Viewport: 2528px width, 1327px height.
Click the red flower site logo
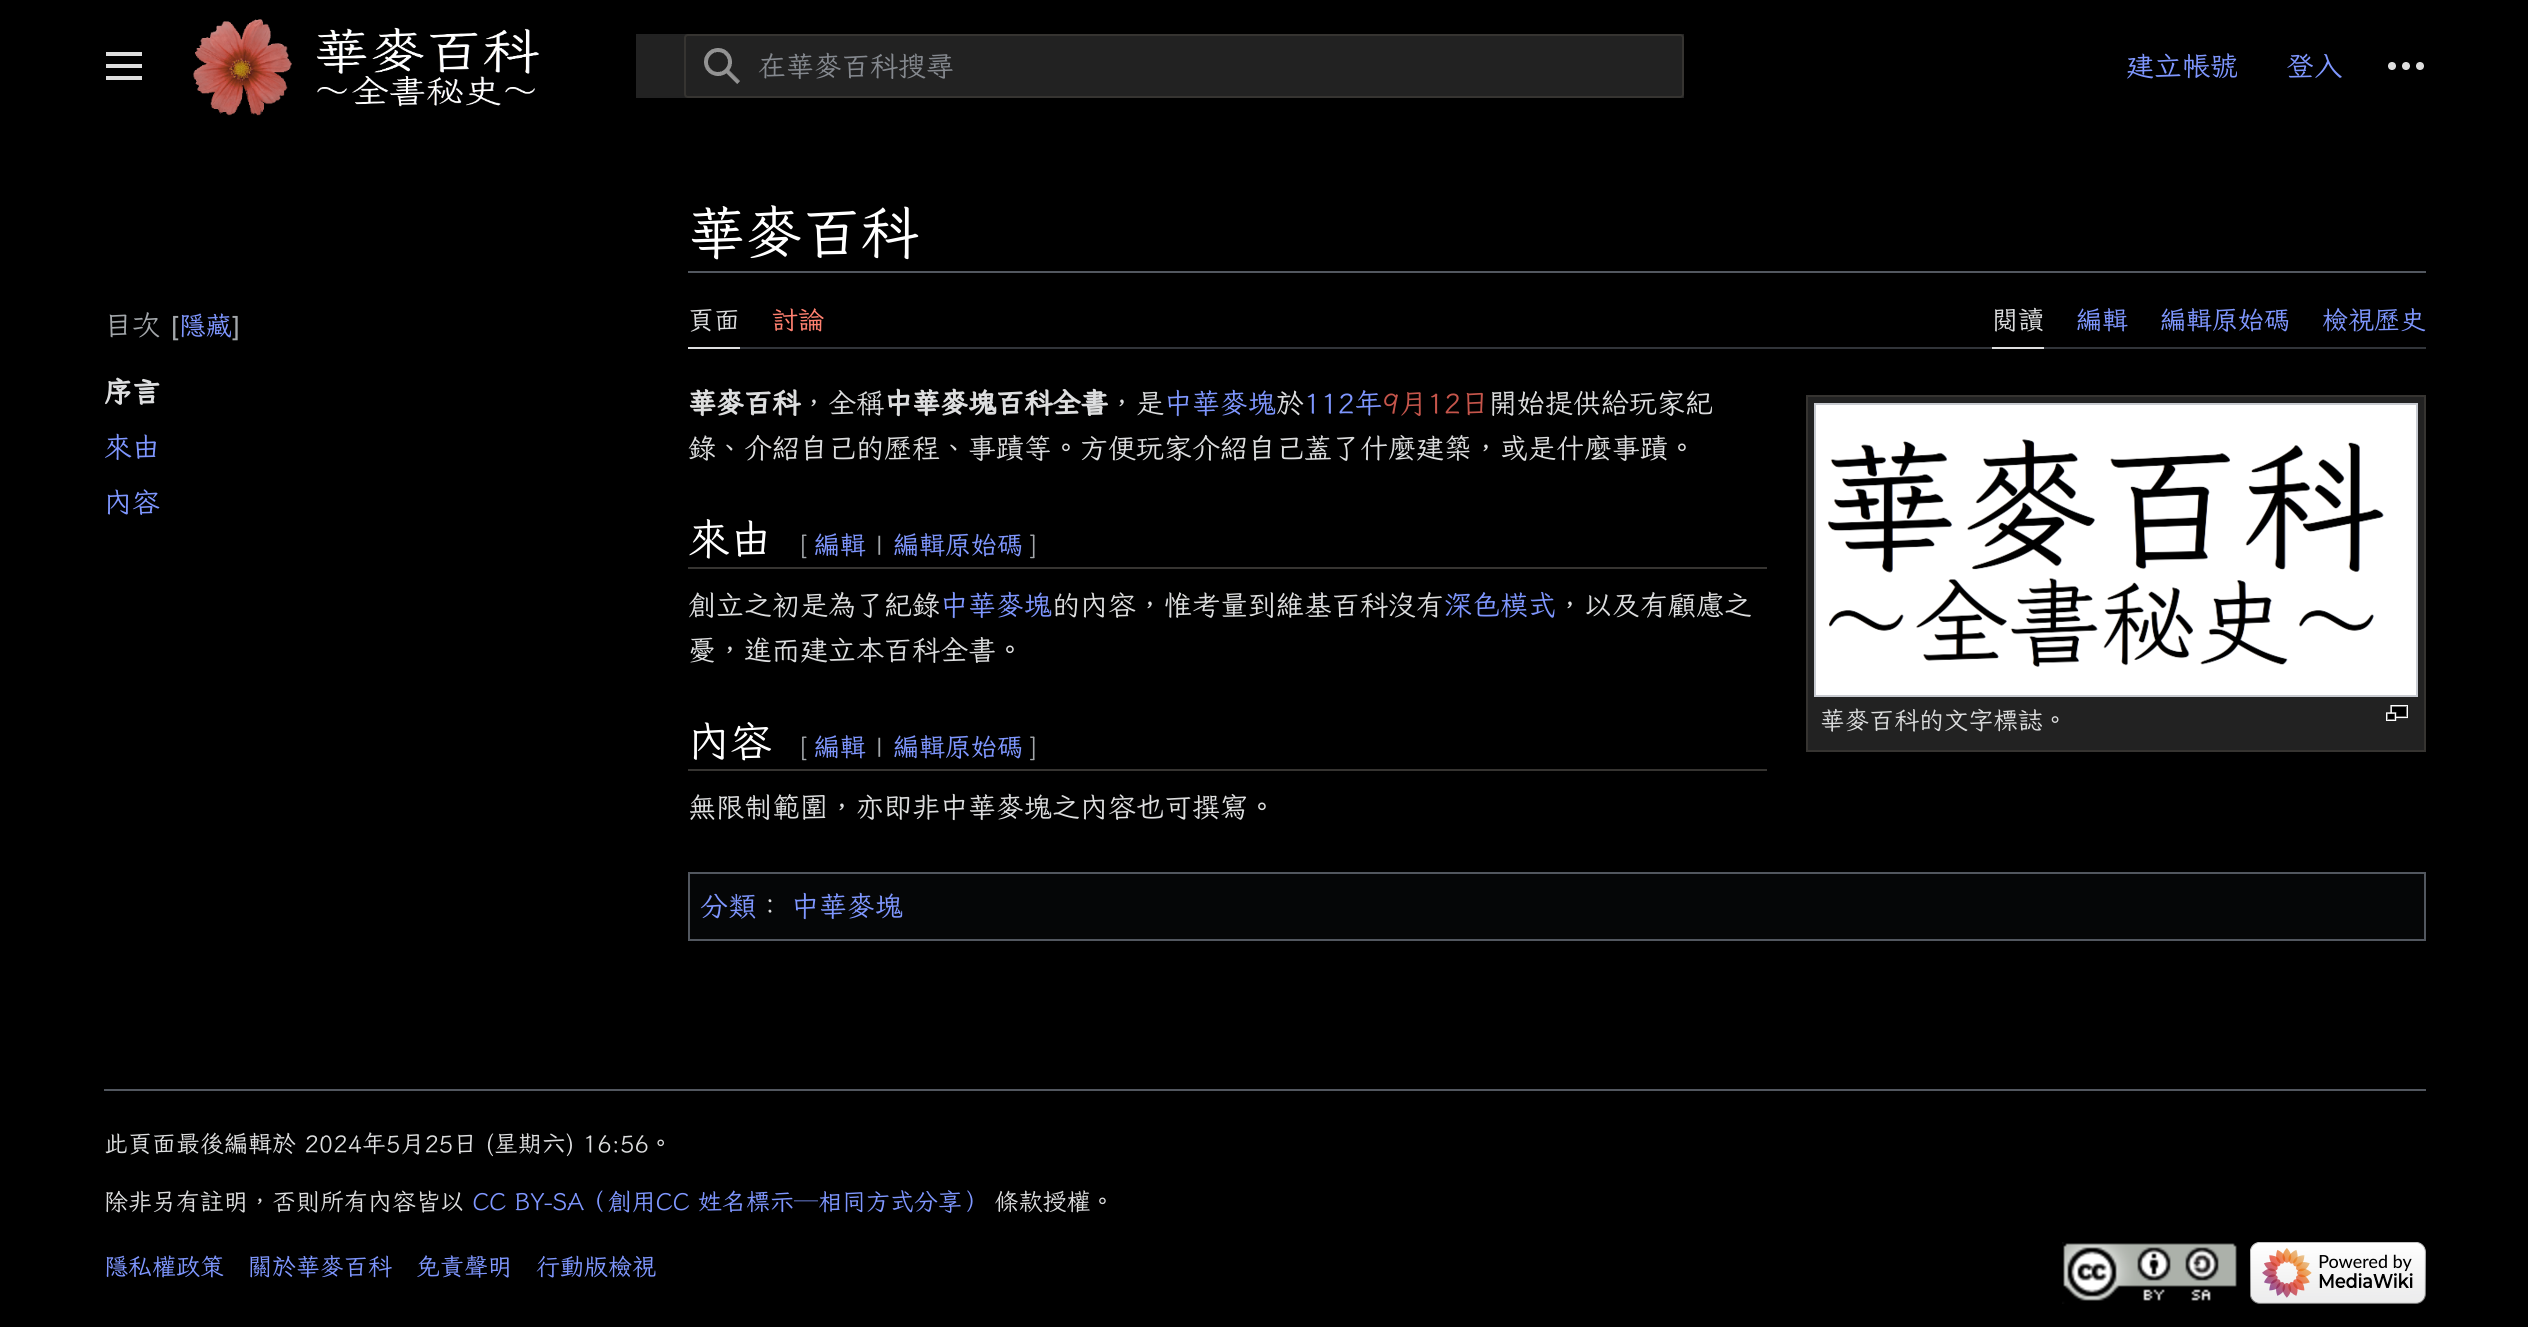(x=242, y=67)
